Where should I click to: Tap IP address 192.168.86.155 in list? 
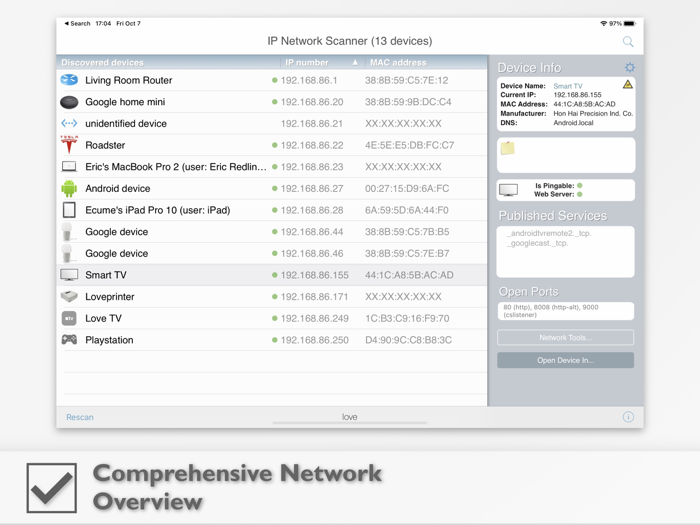tap(315, 275)
